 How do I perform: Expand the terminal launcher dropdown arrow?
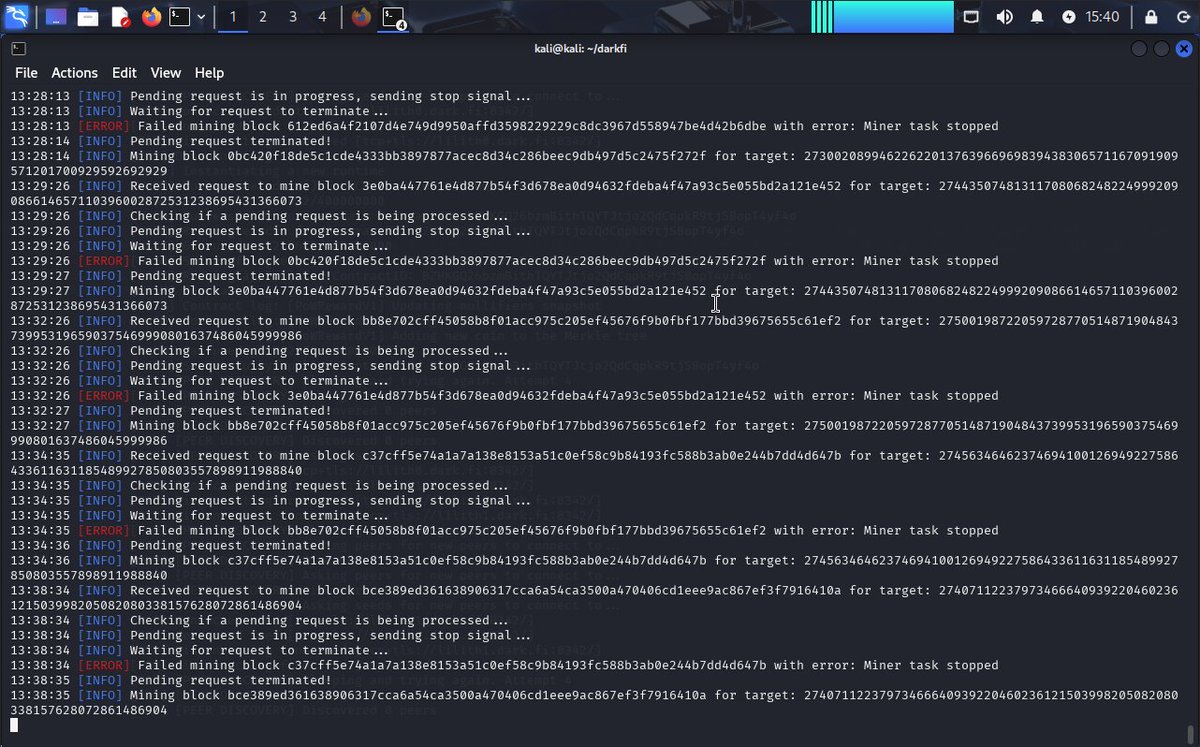pos(201,17)
